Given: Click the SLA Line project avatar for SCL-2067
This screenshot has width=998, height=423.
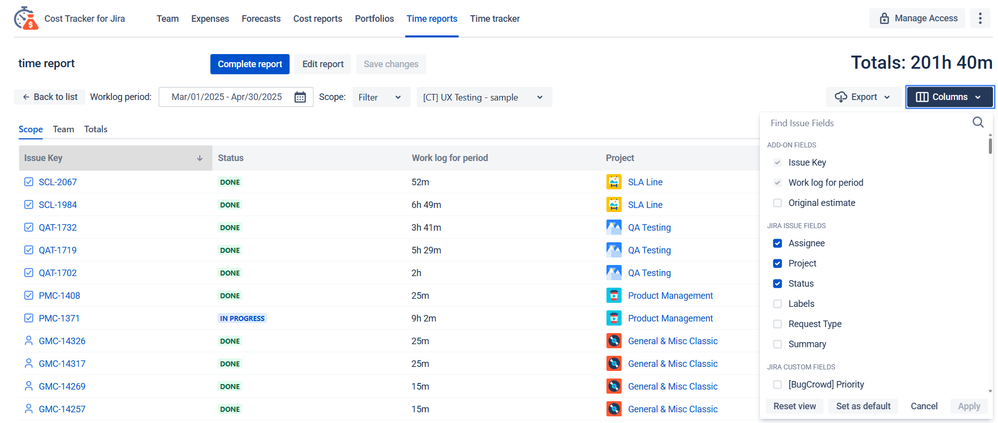Looking at the screenshot, I should coord(614,182).
